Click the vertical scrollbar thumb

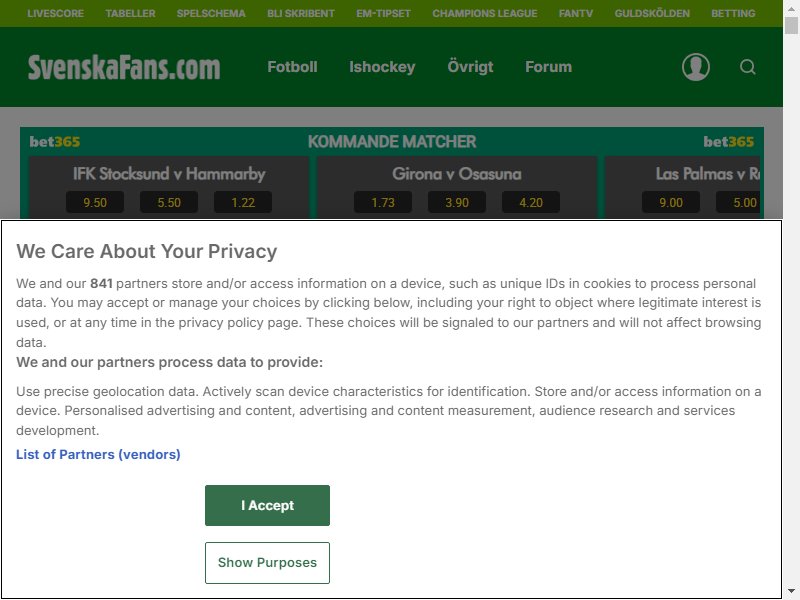(791, 25)
